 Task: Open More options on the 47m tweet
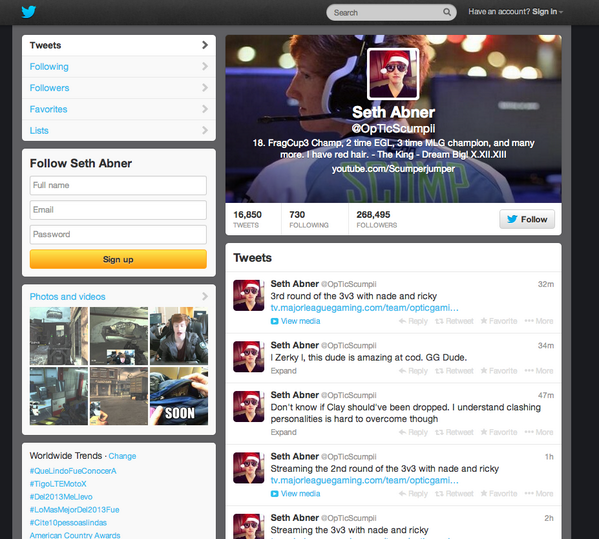point(539,432)
